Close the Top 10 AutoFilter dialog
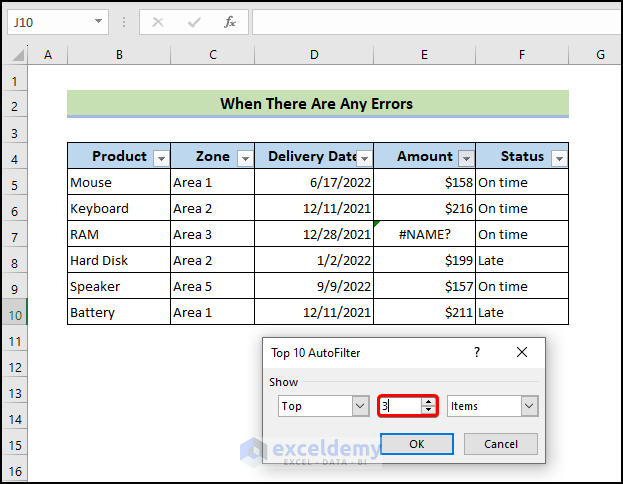 (522, 352)
